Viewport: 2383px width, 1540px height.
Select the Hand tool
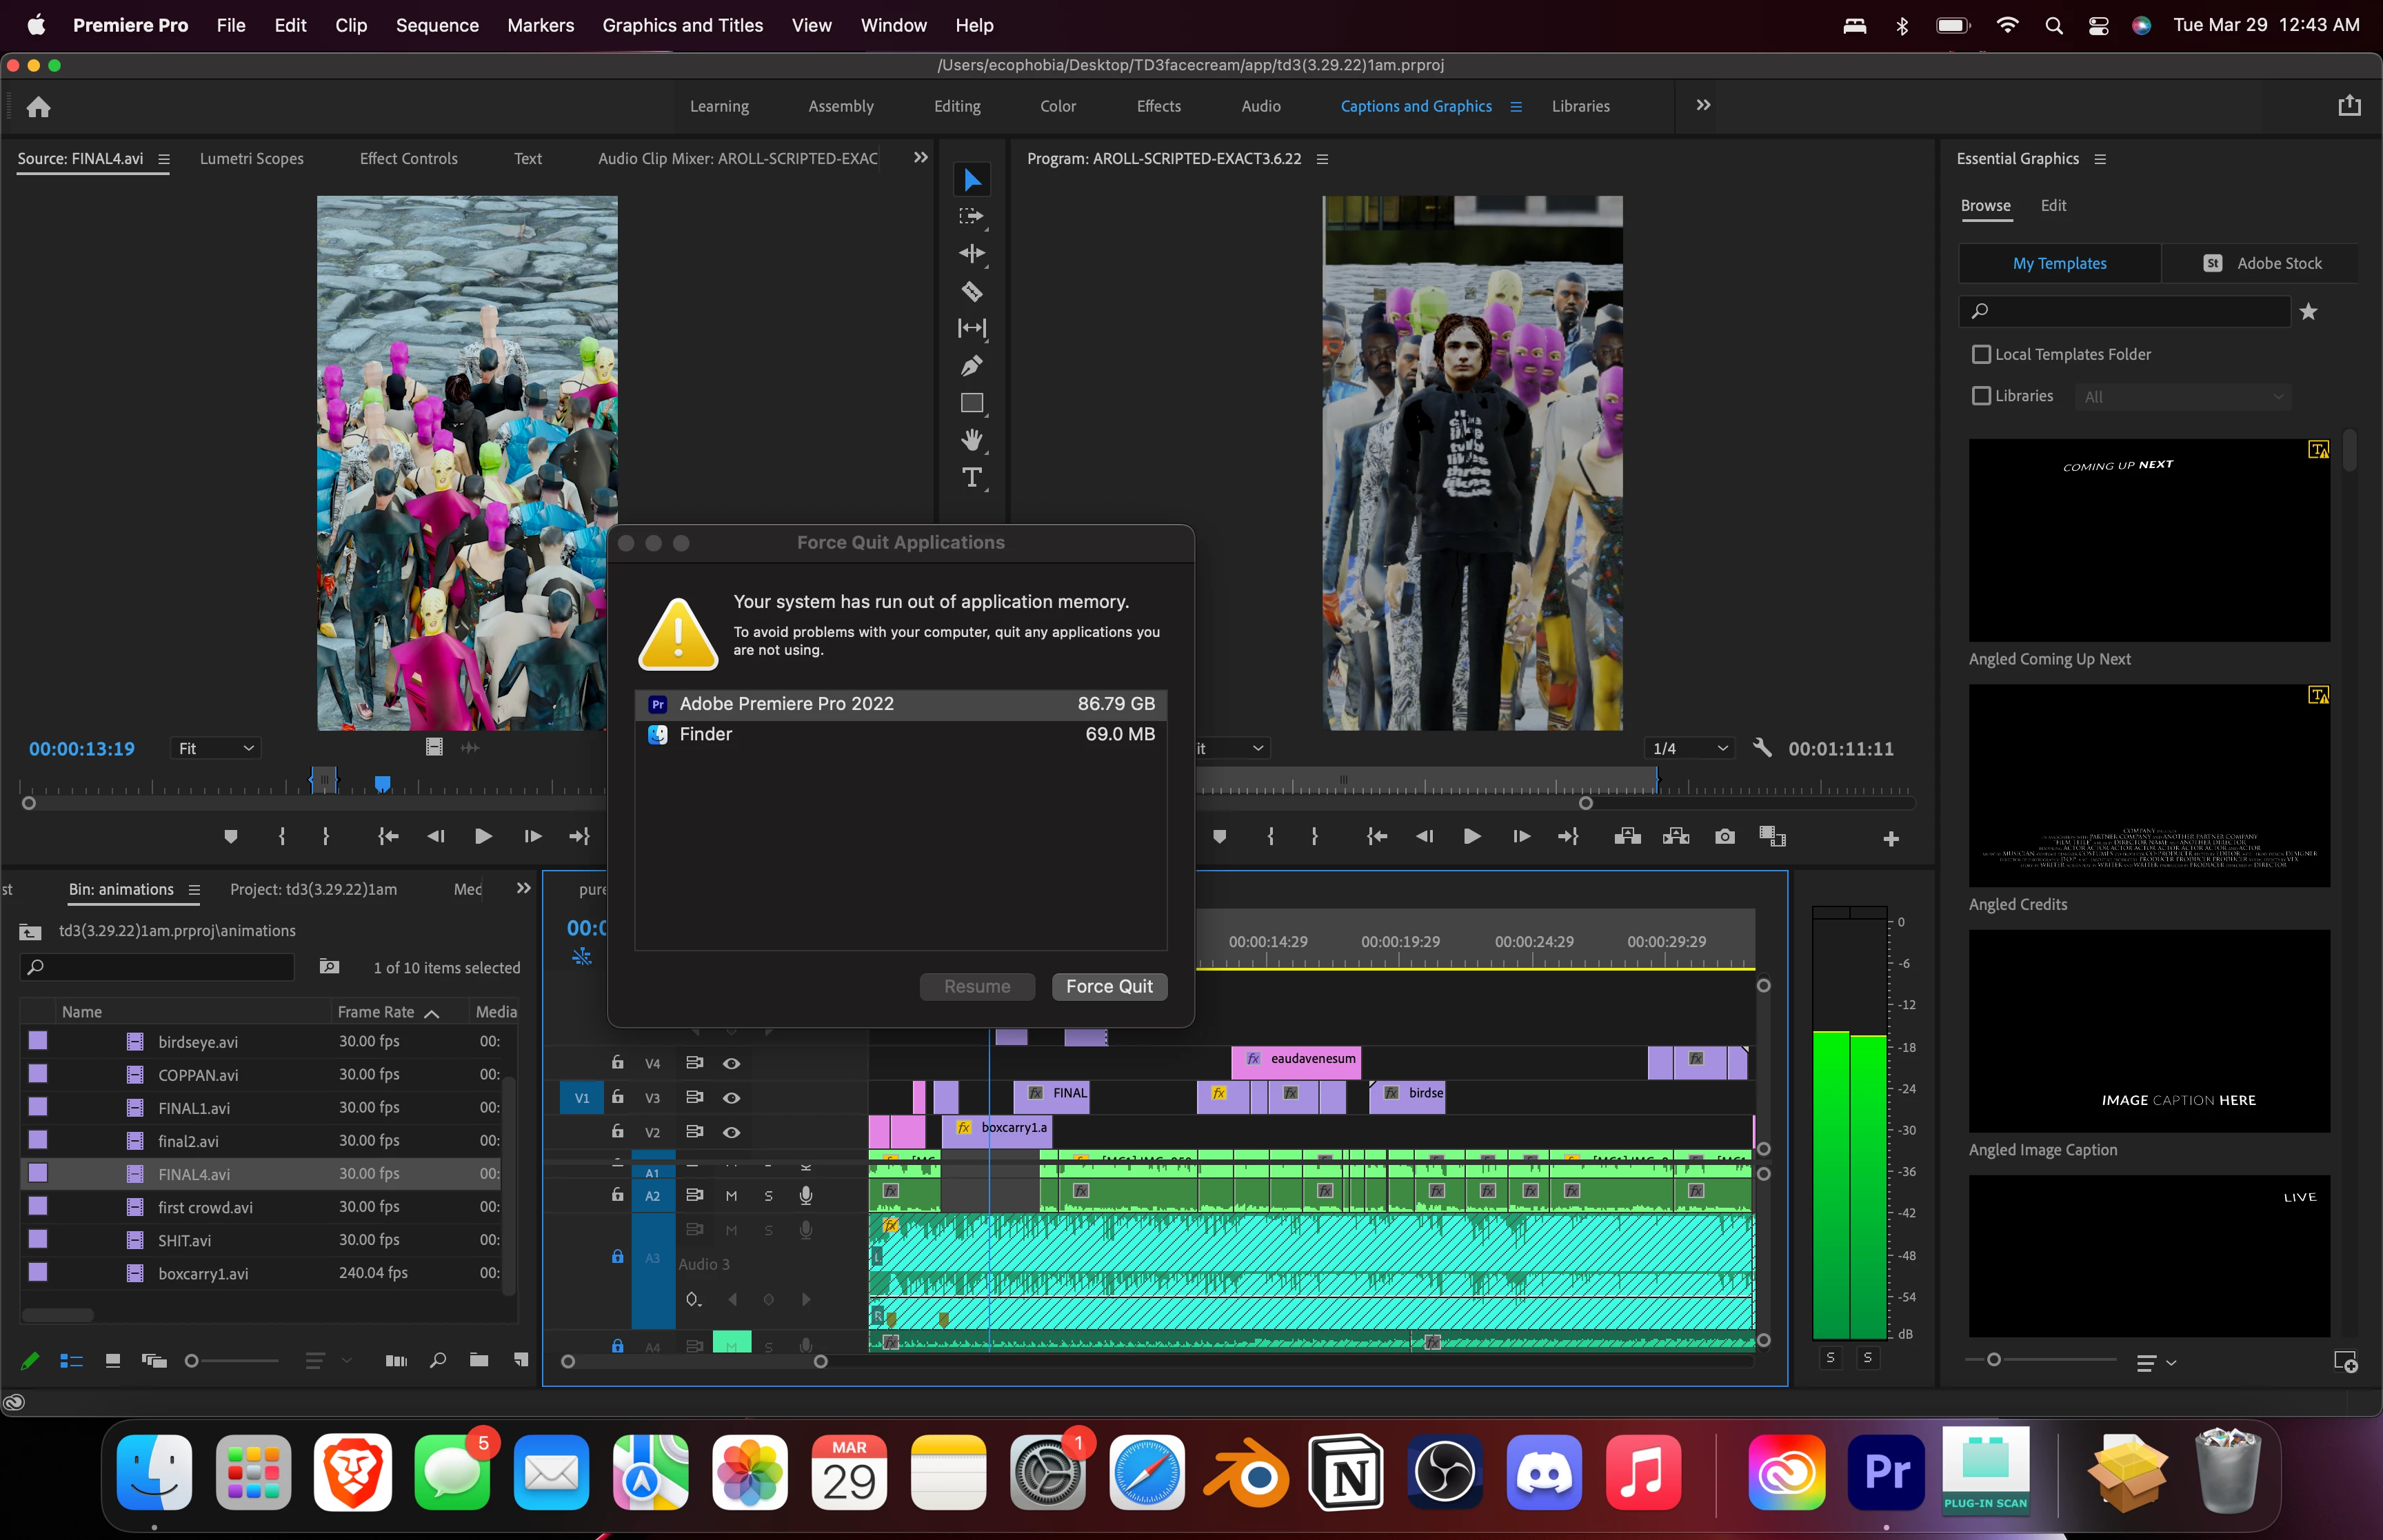tap(971, 440)
